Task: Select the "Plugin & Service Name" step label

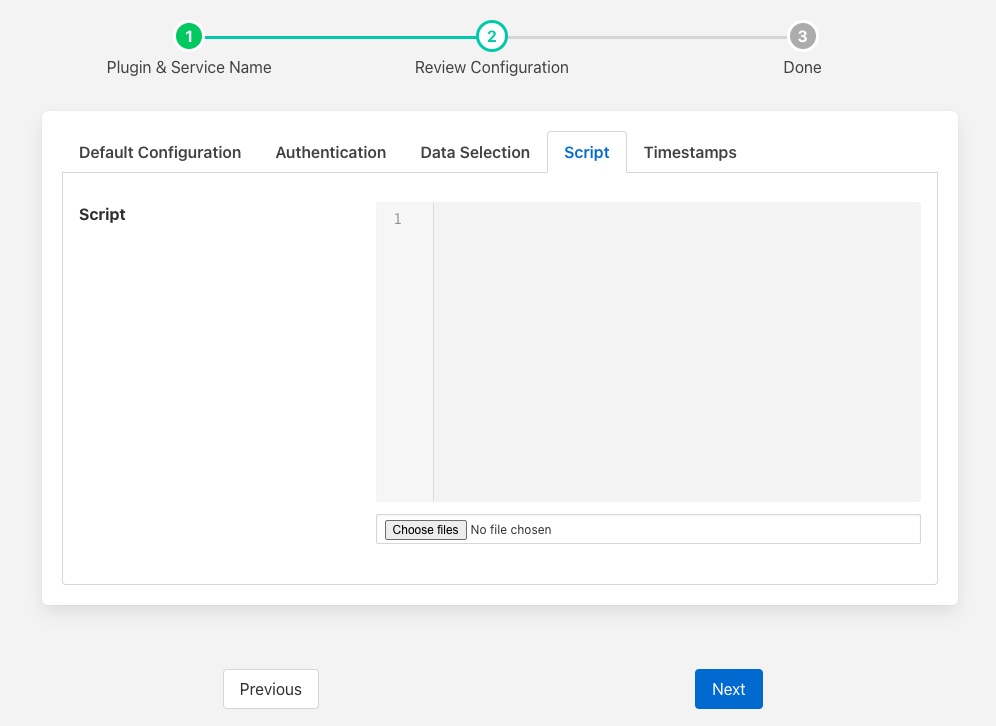Action: (x=189, y=68)
